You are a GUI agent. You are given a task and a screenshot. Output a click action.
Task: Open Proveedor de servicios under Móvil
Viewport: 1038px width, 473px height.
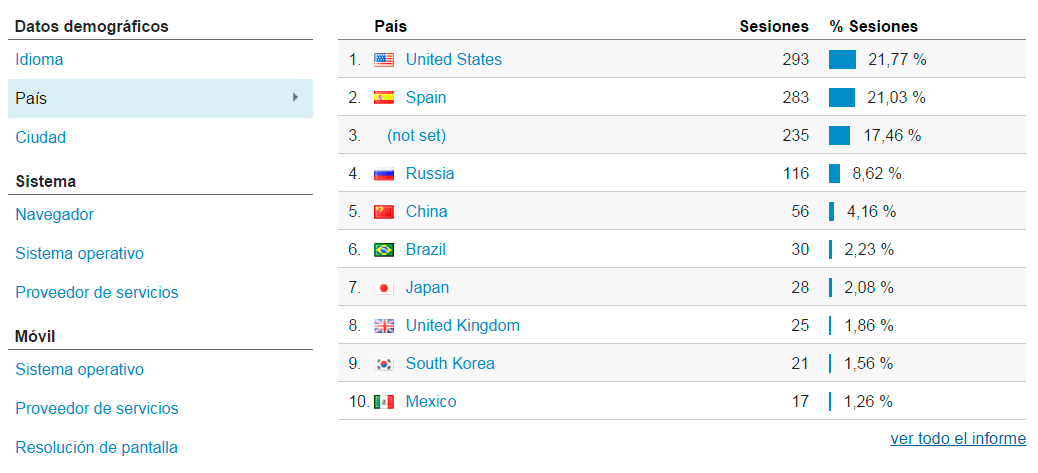click(97, 409)
